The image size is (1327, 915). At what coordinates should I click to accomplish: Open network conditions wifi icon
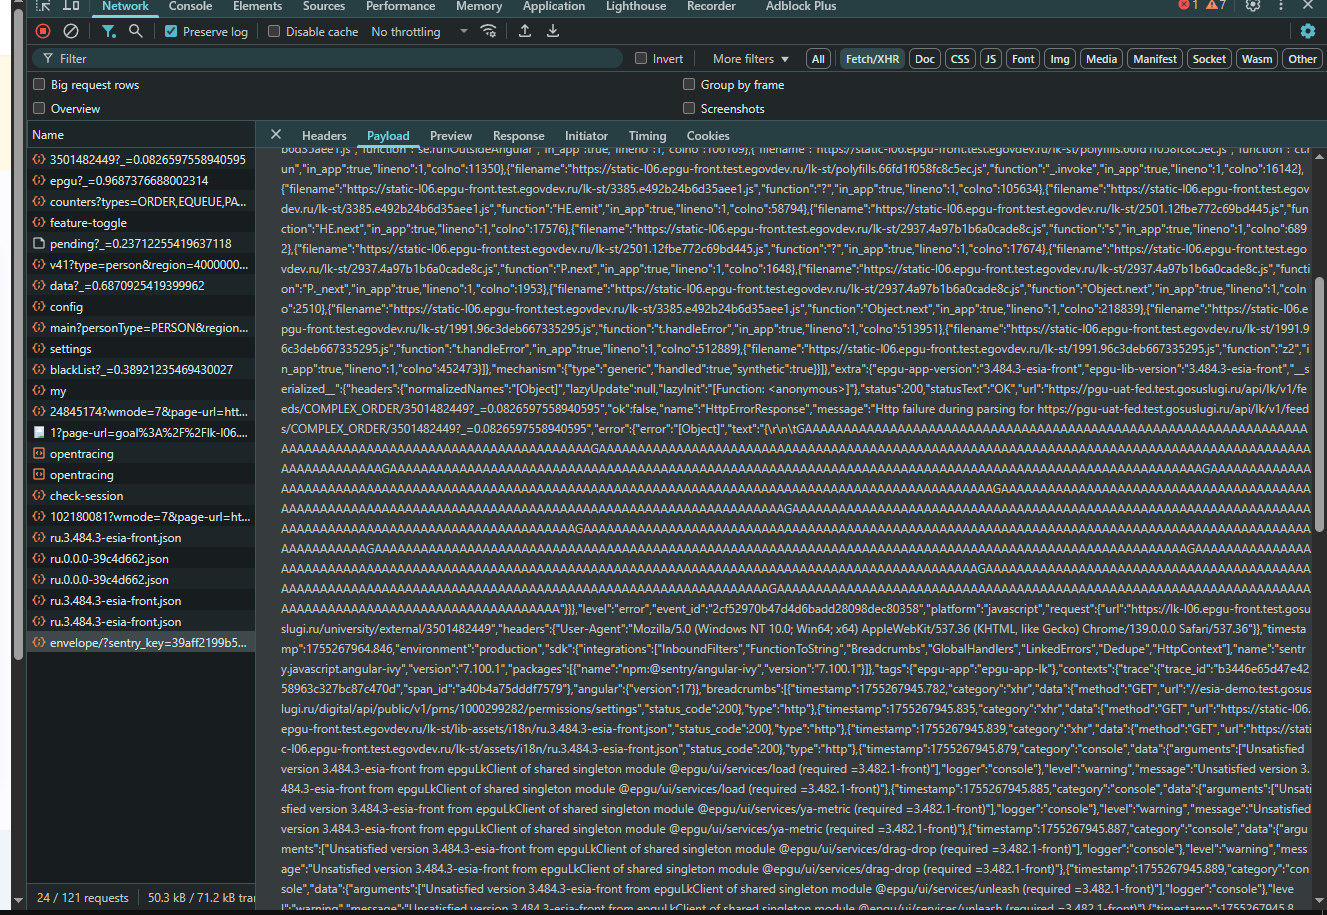click(x=489, y=31)
